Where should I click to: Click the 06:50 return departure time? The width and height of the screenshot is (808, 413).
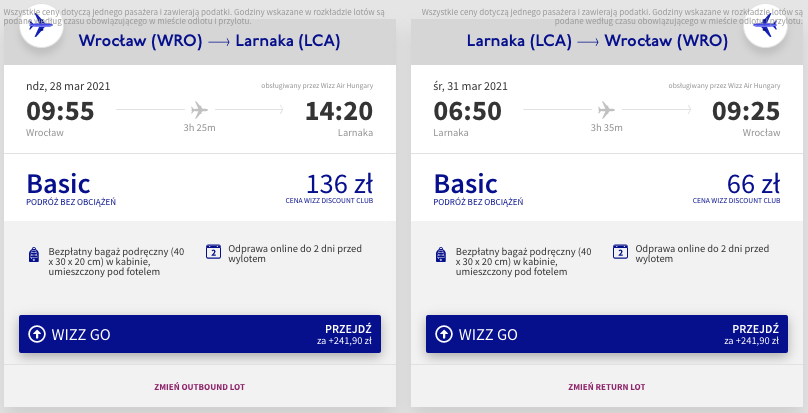467,110
